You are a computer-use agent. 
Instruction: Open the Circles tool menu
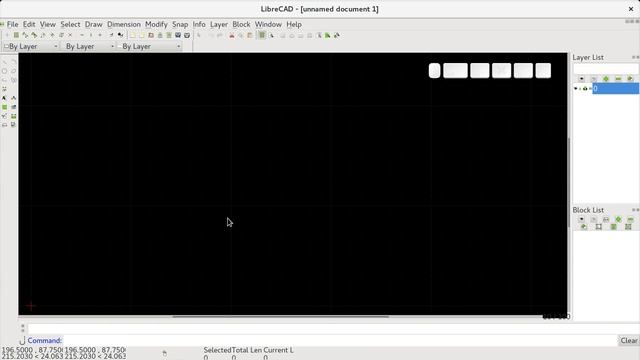pos(4,71)
